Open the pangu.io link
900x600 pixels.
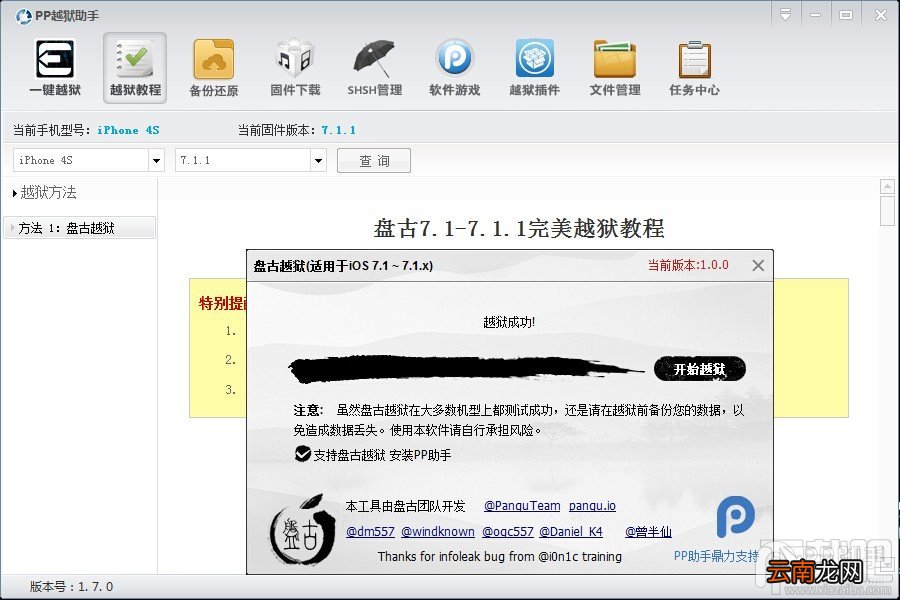click(x=592, y=506)
